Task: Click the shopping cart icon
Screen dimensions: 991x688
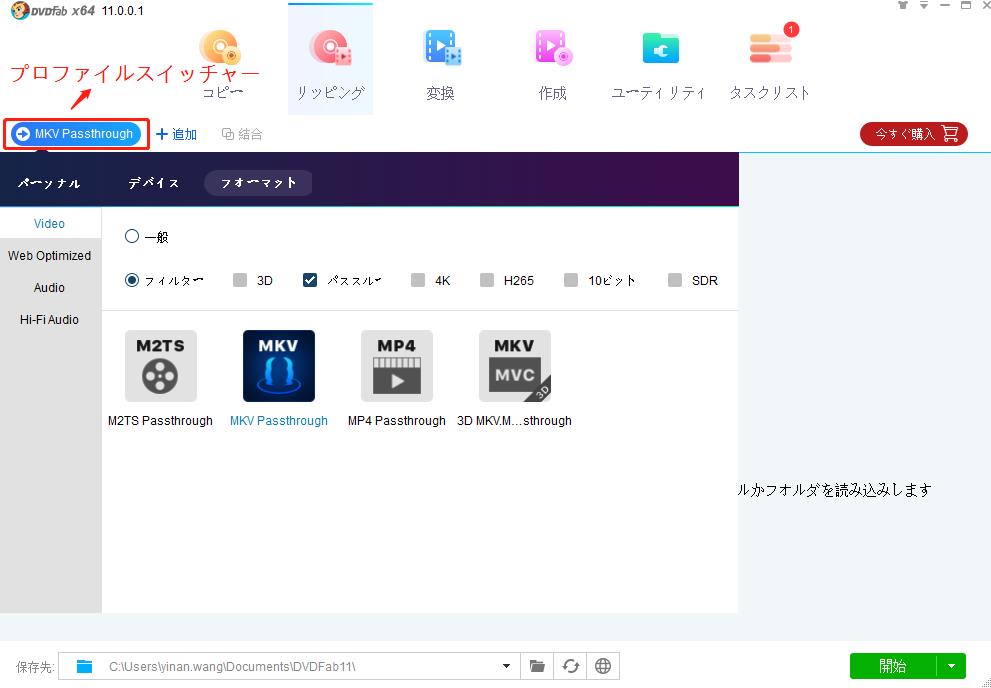Action: [950, 134]
